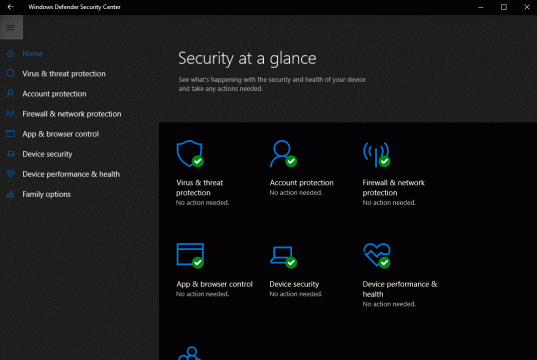Select Virus & threat protection in sidebar
The height and width of the screenshot is (360, 537).
point(64,74)
